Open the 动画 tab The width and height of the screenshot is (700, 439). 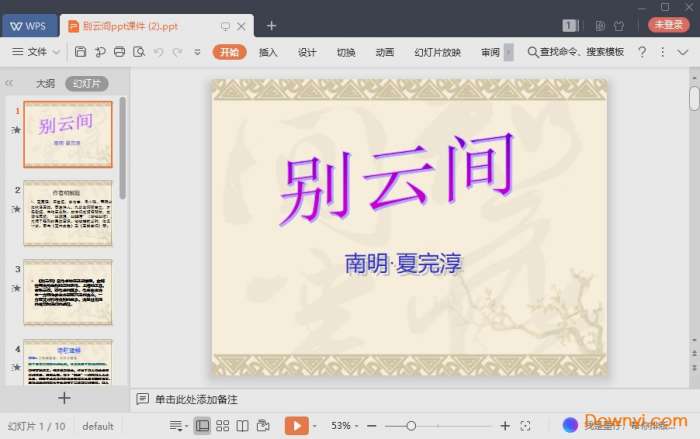point(385,52)
